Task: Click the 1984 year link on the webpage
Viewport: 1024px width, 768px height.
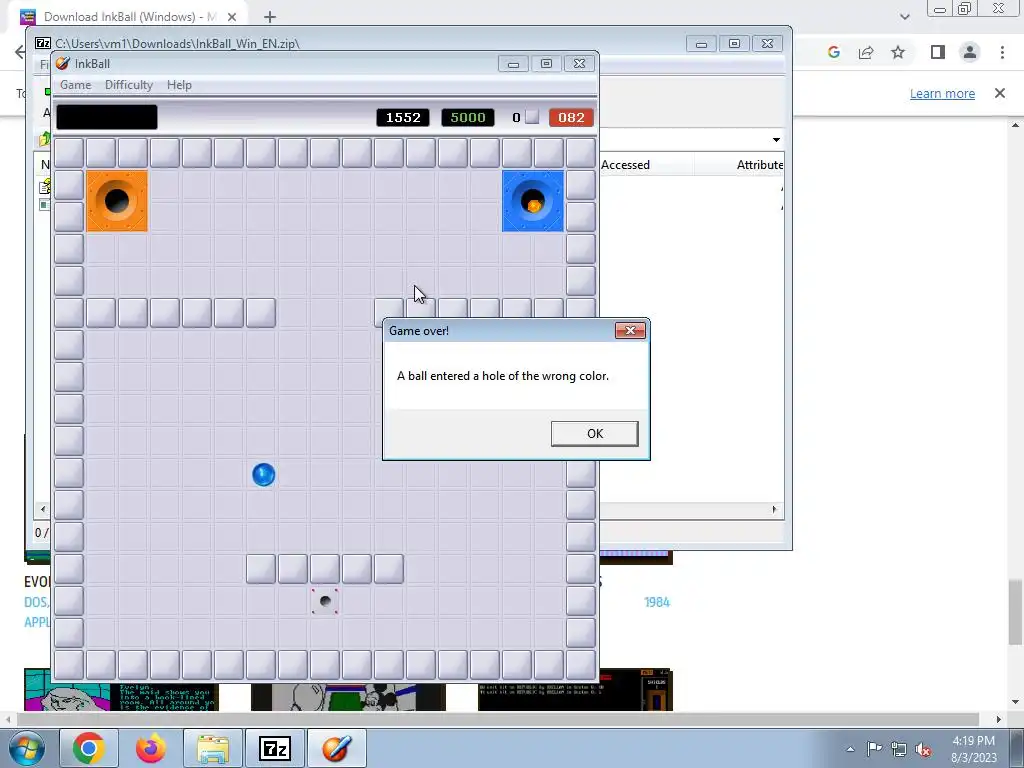Action: pyautogui.click(x=657, y=602)
